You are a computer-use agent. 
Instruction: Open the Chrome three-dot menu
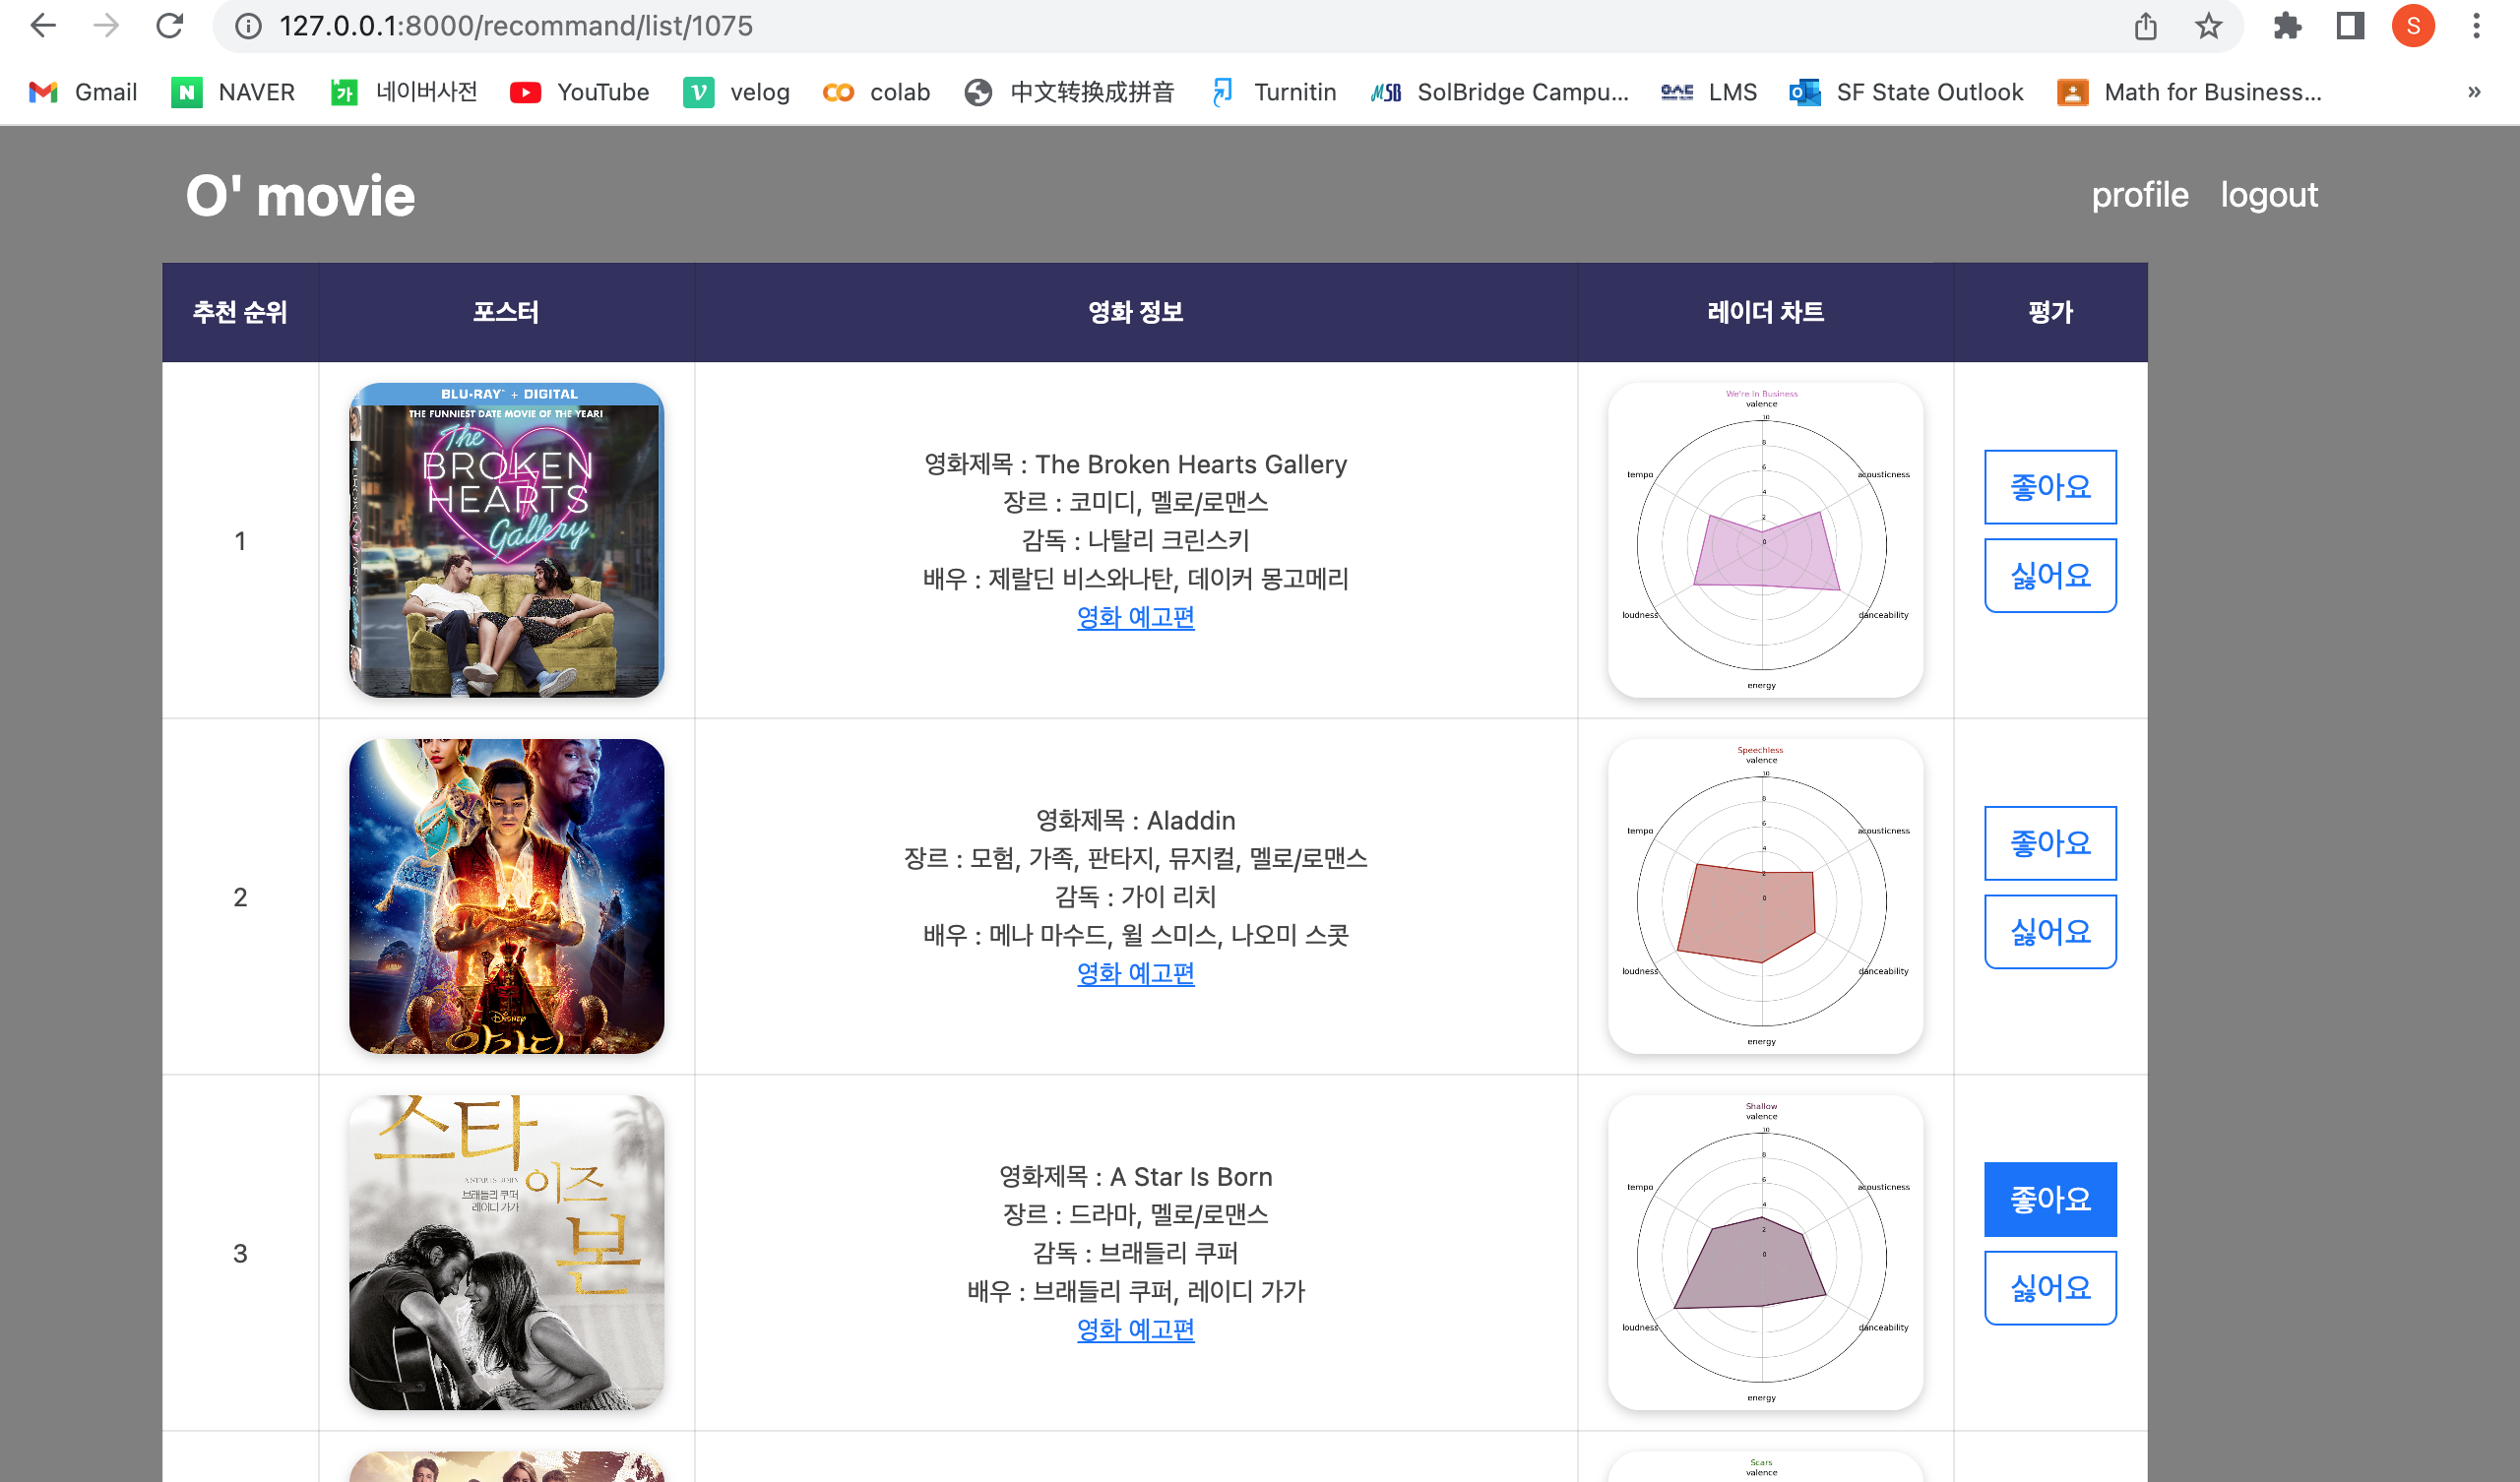click(x=2476, y=26)
